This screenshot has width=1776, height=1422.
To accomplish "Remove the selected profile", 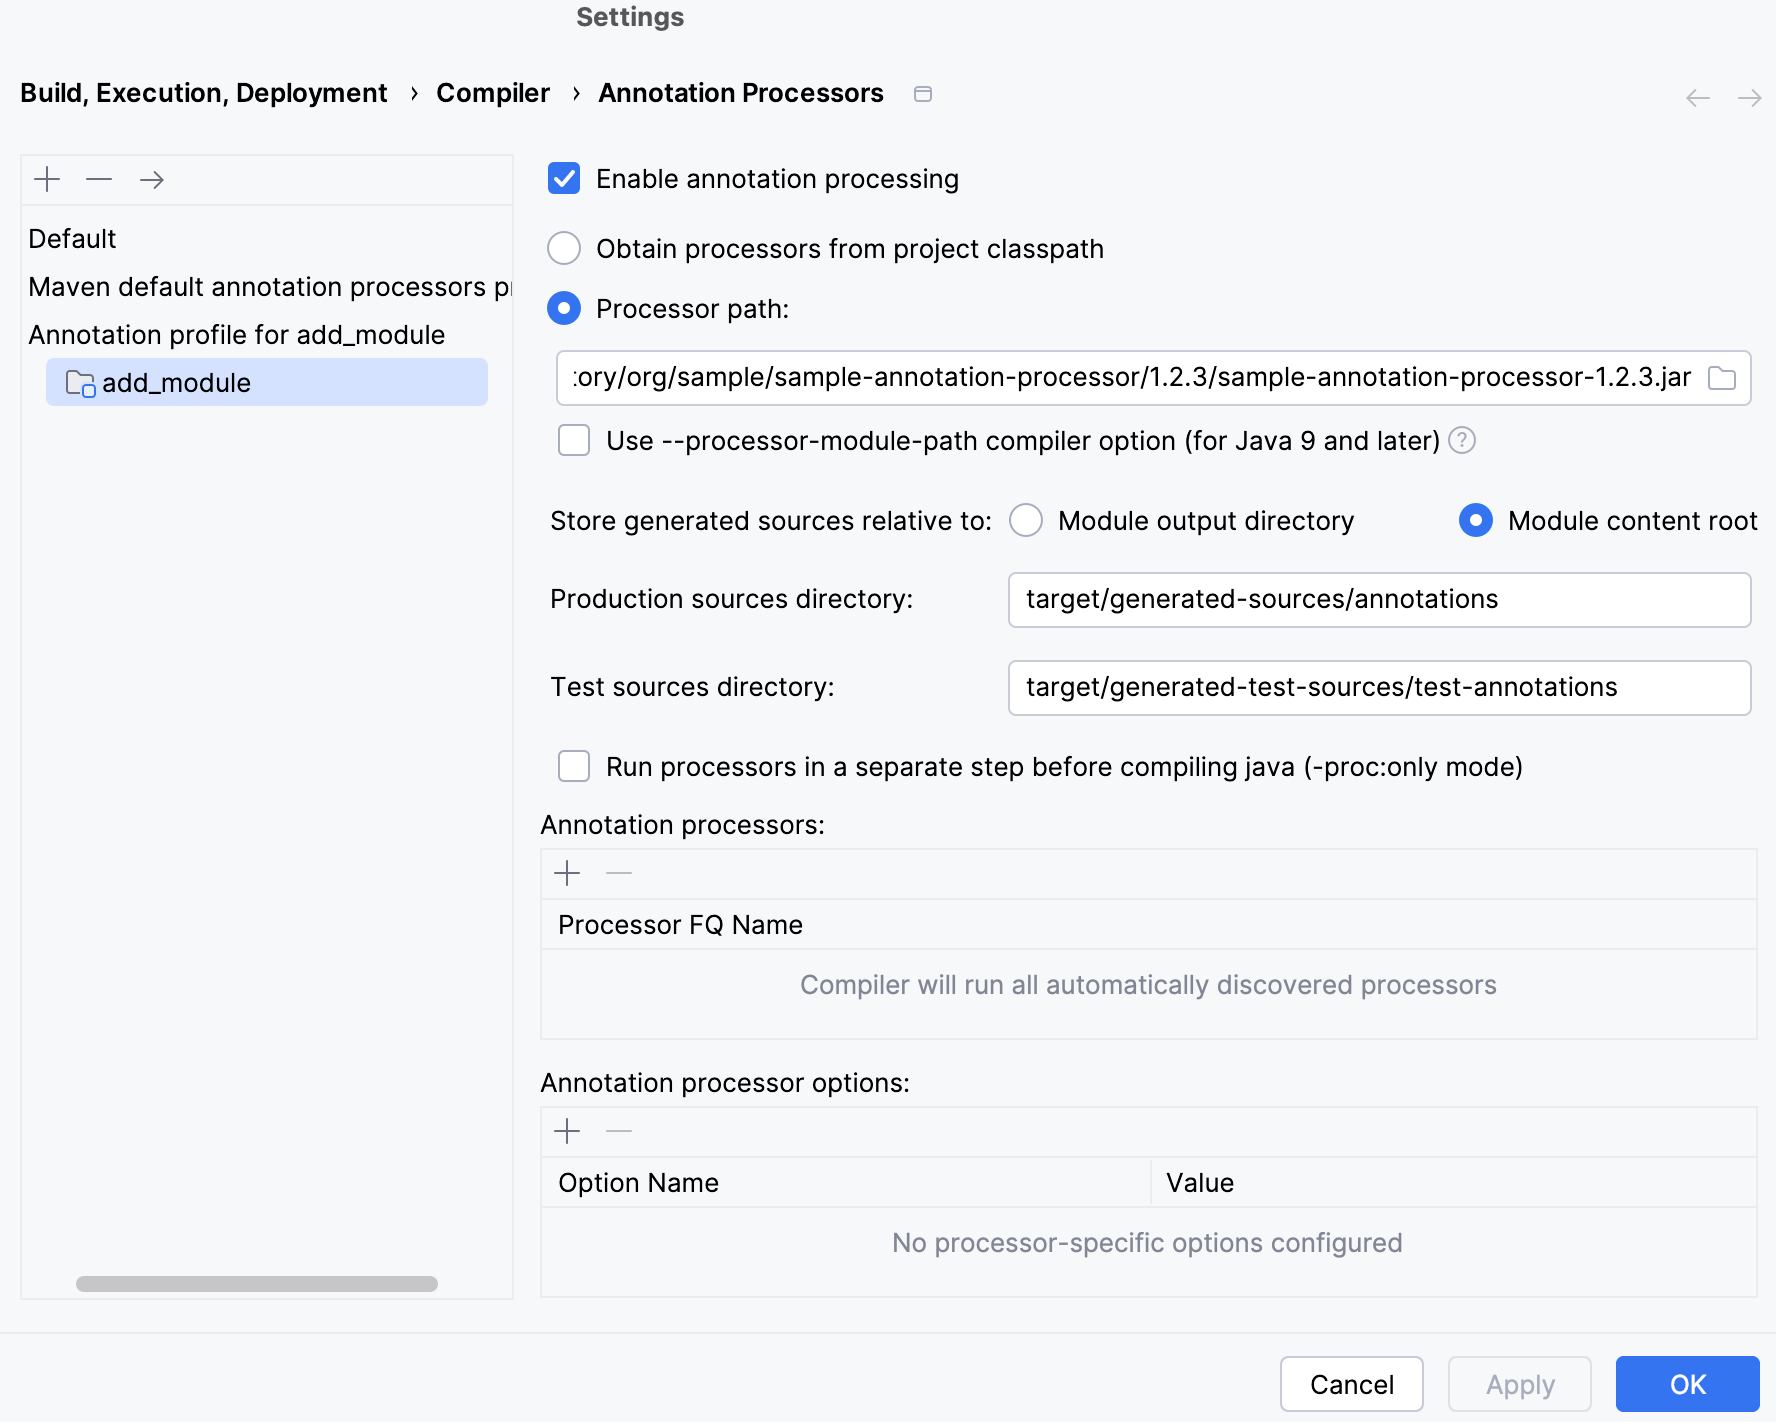I will coord(99,180).
